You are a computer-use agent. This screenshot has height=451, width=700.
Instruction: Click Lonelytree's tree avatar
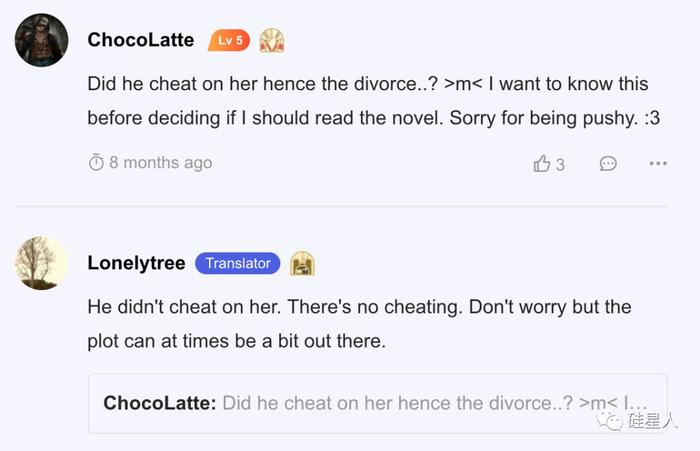point(42,263)
